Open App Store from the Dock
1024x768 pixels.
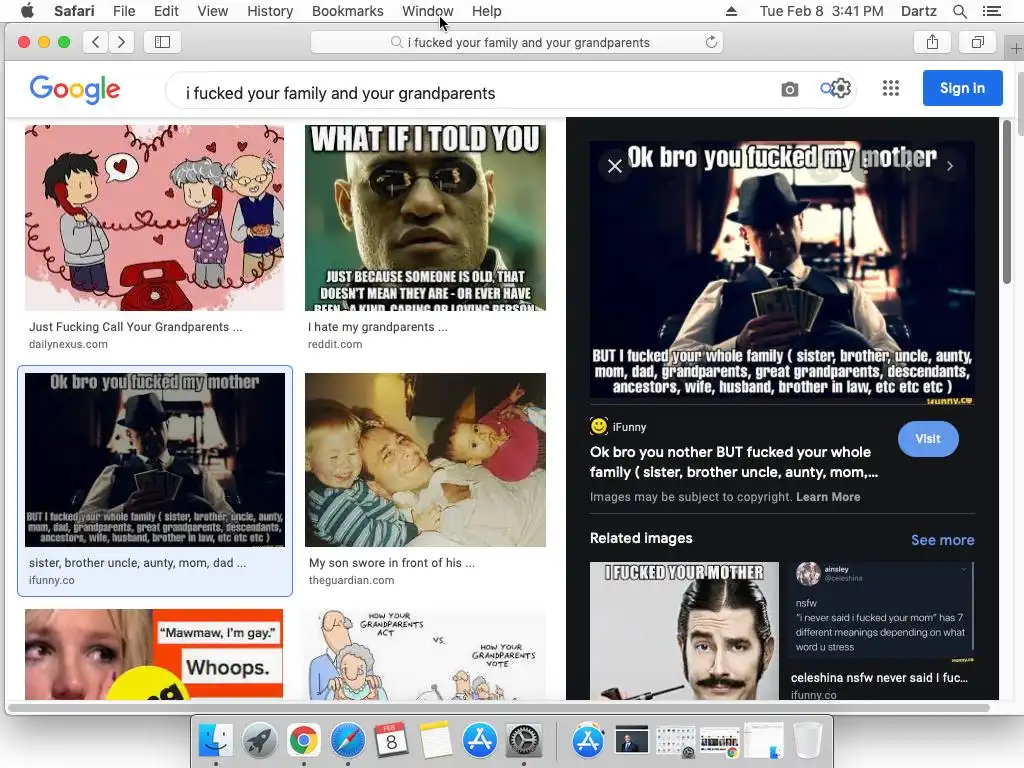(480, 741)
